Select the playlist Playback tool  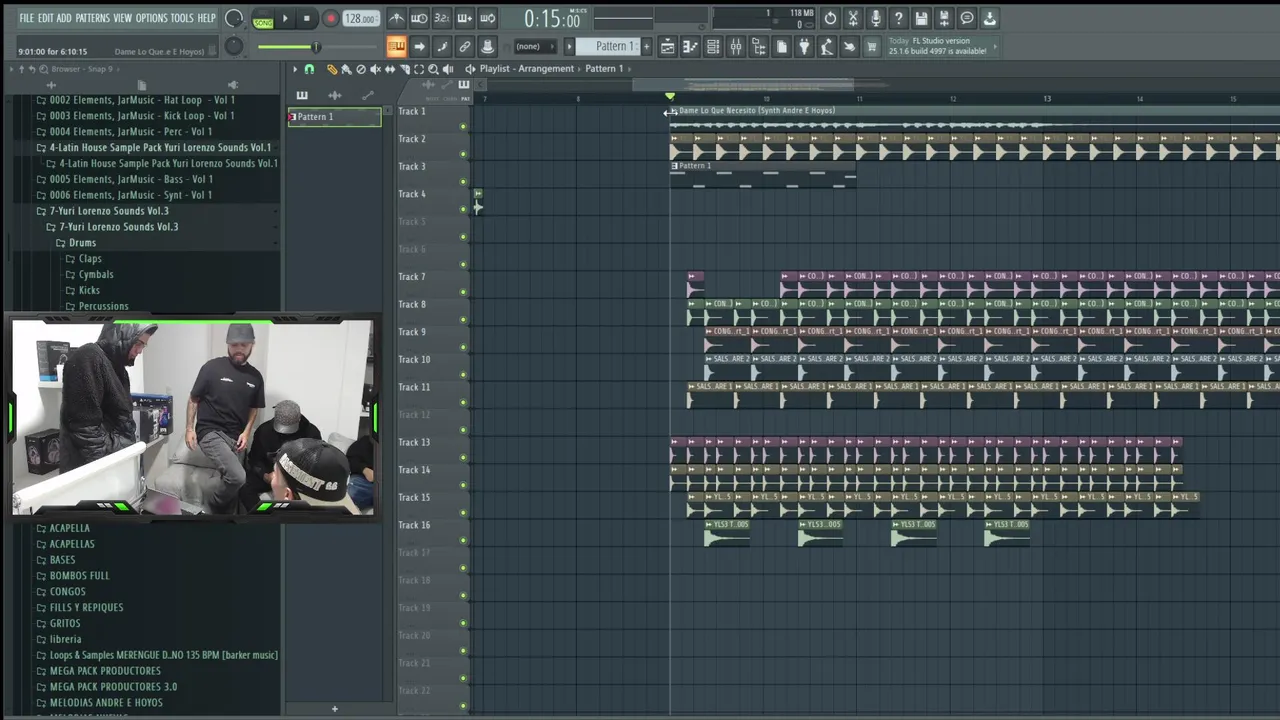click(448, 69)
